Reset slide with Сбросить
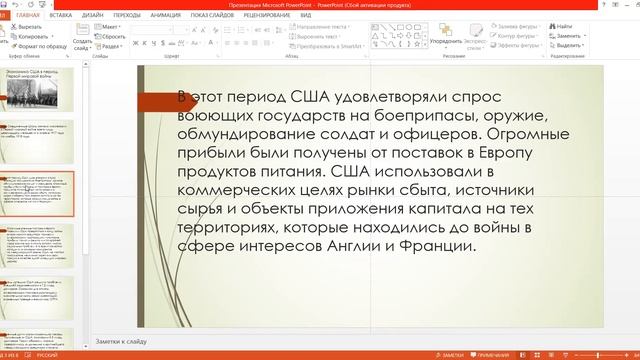Image resolution: width=640 pixels, height=360 pixels. [110, 36]
